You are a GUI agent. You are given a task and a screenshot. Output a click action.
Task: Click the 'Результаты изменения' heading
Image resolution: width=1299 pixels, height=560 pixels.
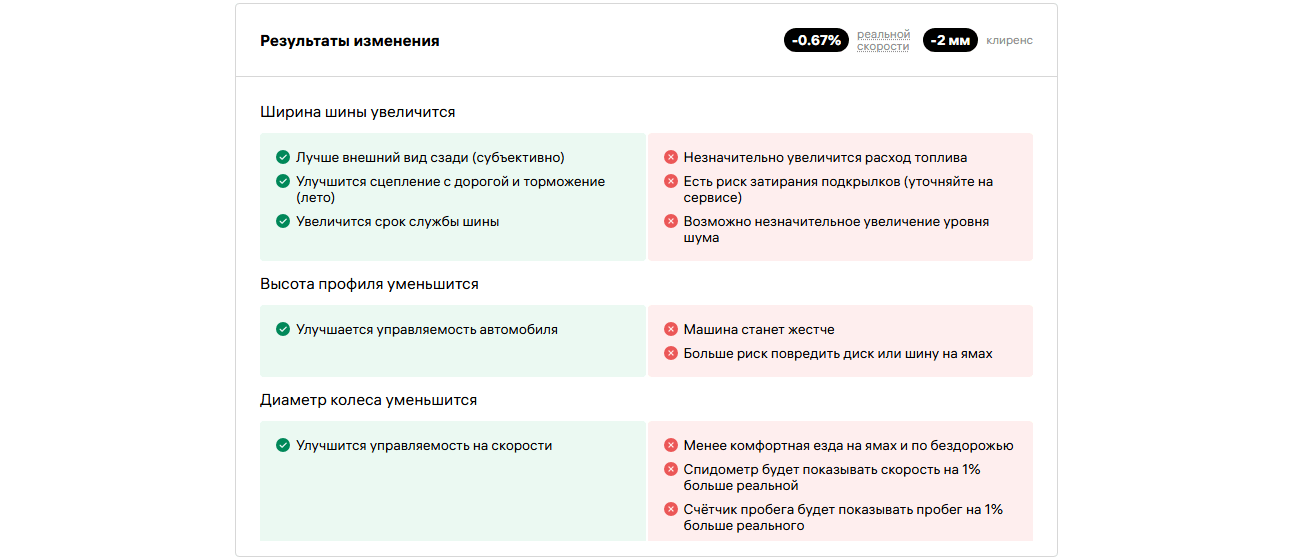(350, 41)
